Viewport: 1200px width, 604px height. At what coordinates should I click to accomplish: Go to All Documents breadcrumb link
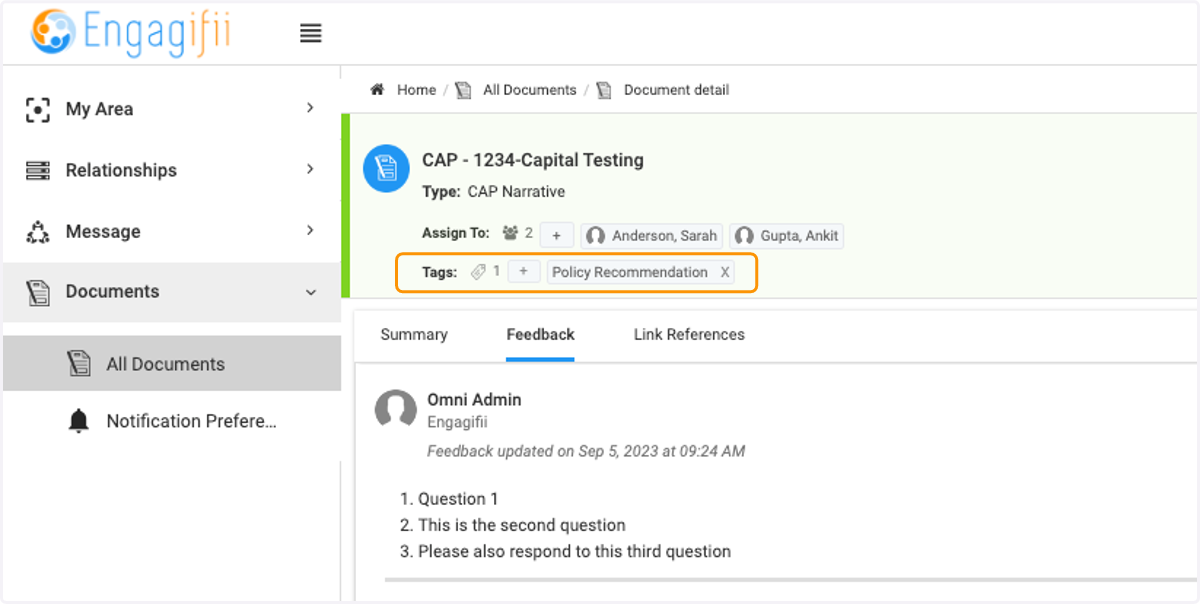[x=530, y=90]
